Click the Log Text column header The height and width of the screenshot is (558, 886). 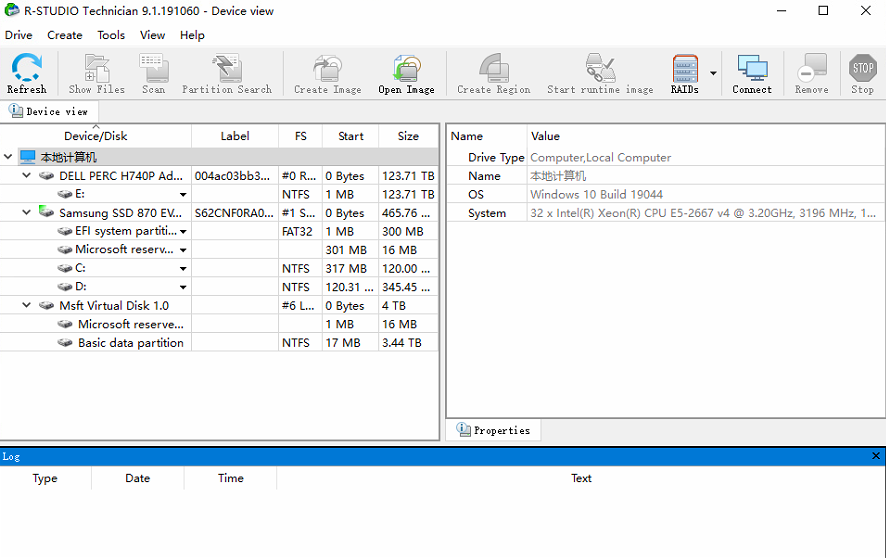point(581,478)
